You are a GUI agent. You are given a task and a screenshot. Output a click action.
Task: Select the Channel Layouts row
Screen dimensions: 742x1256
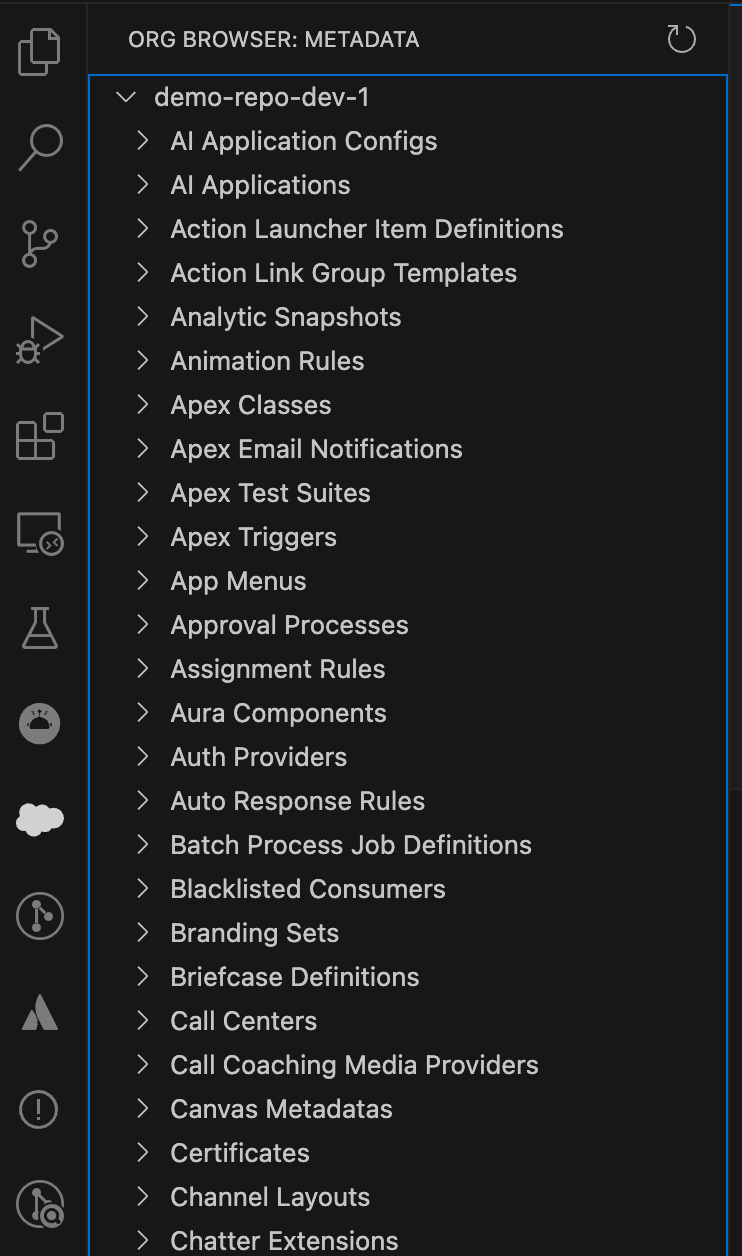tap(408, 1197)
